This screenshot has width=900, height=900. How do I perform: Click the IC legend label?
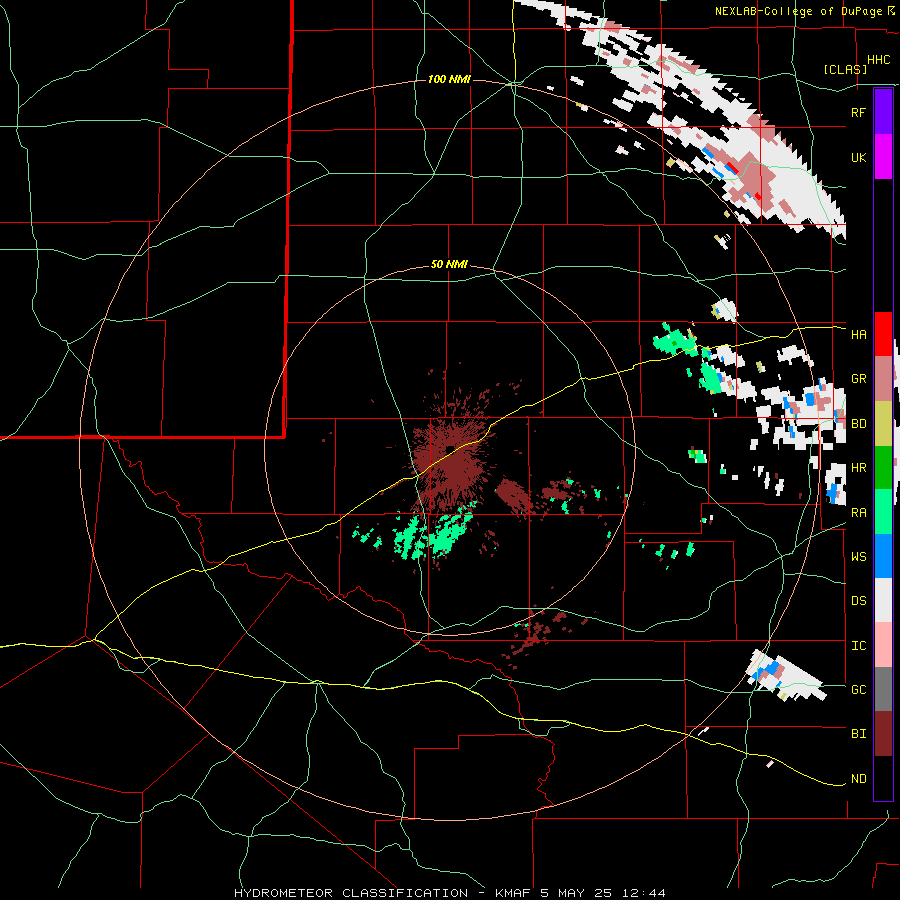tap(858, 646)
